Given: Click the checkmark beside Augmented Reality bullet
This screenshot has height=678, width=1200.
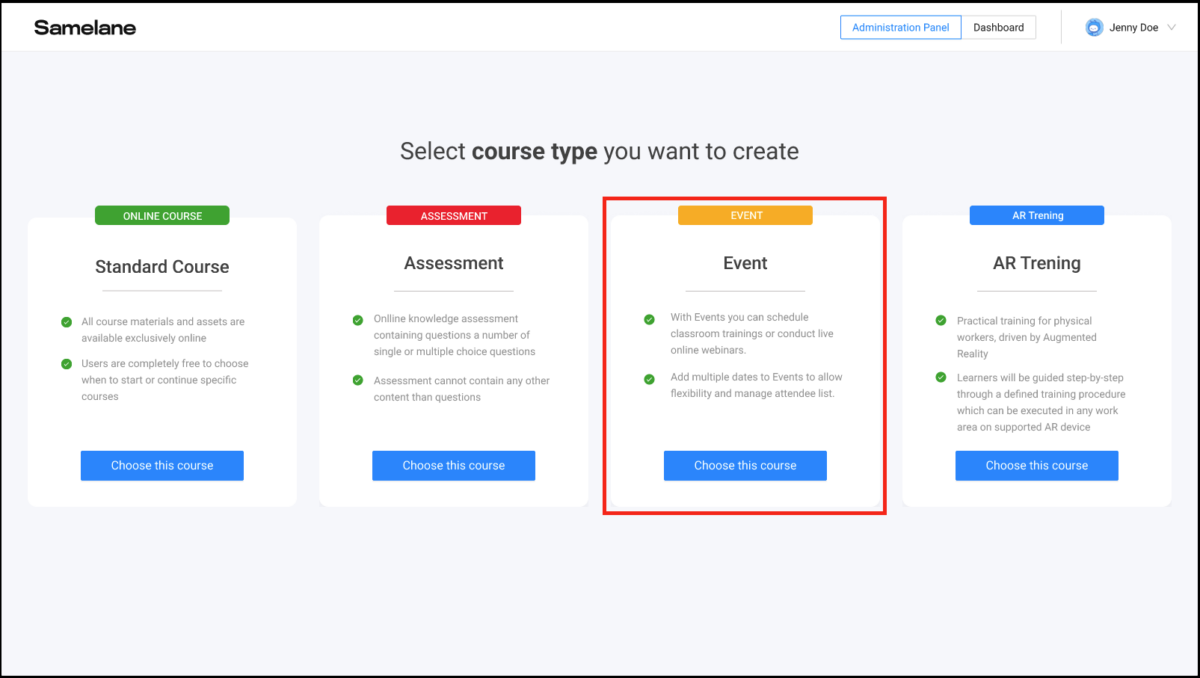Looking at the screenshot, I should (x=940, y=321).
